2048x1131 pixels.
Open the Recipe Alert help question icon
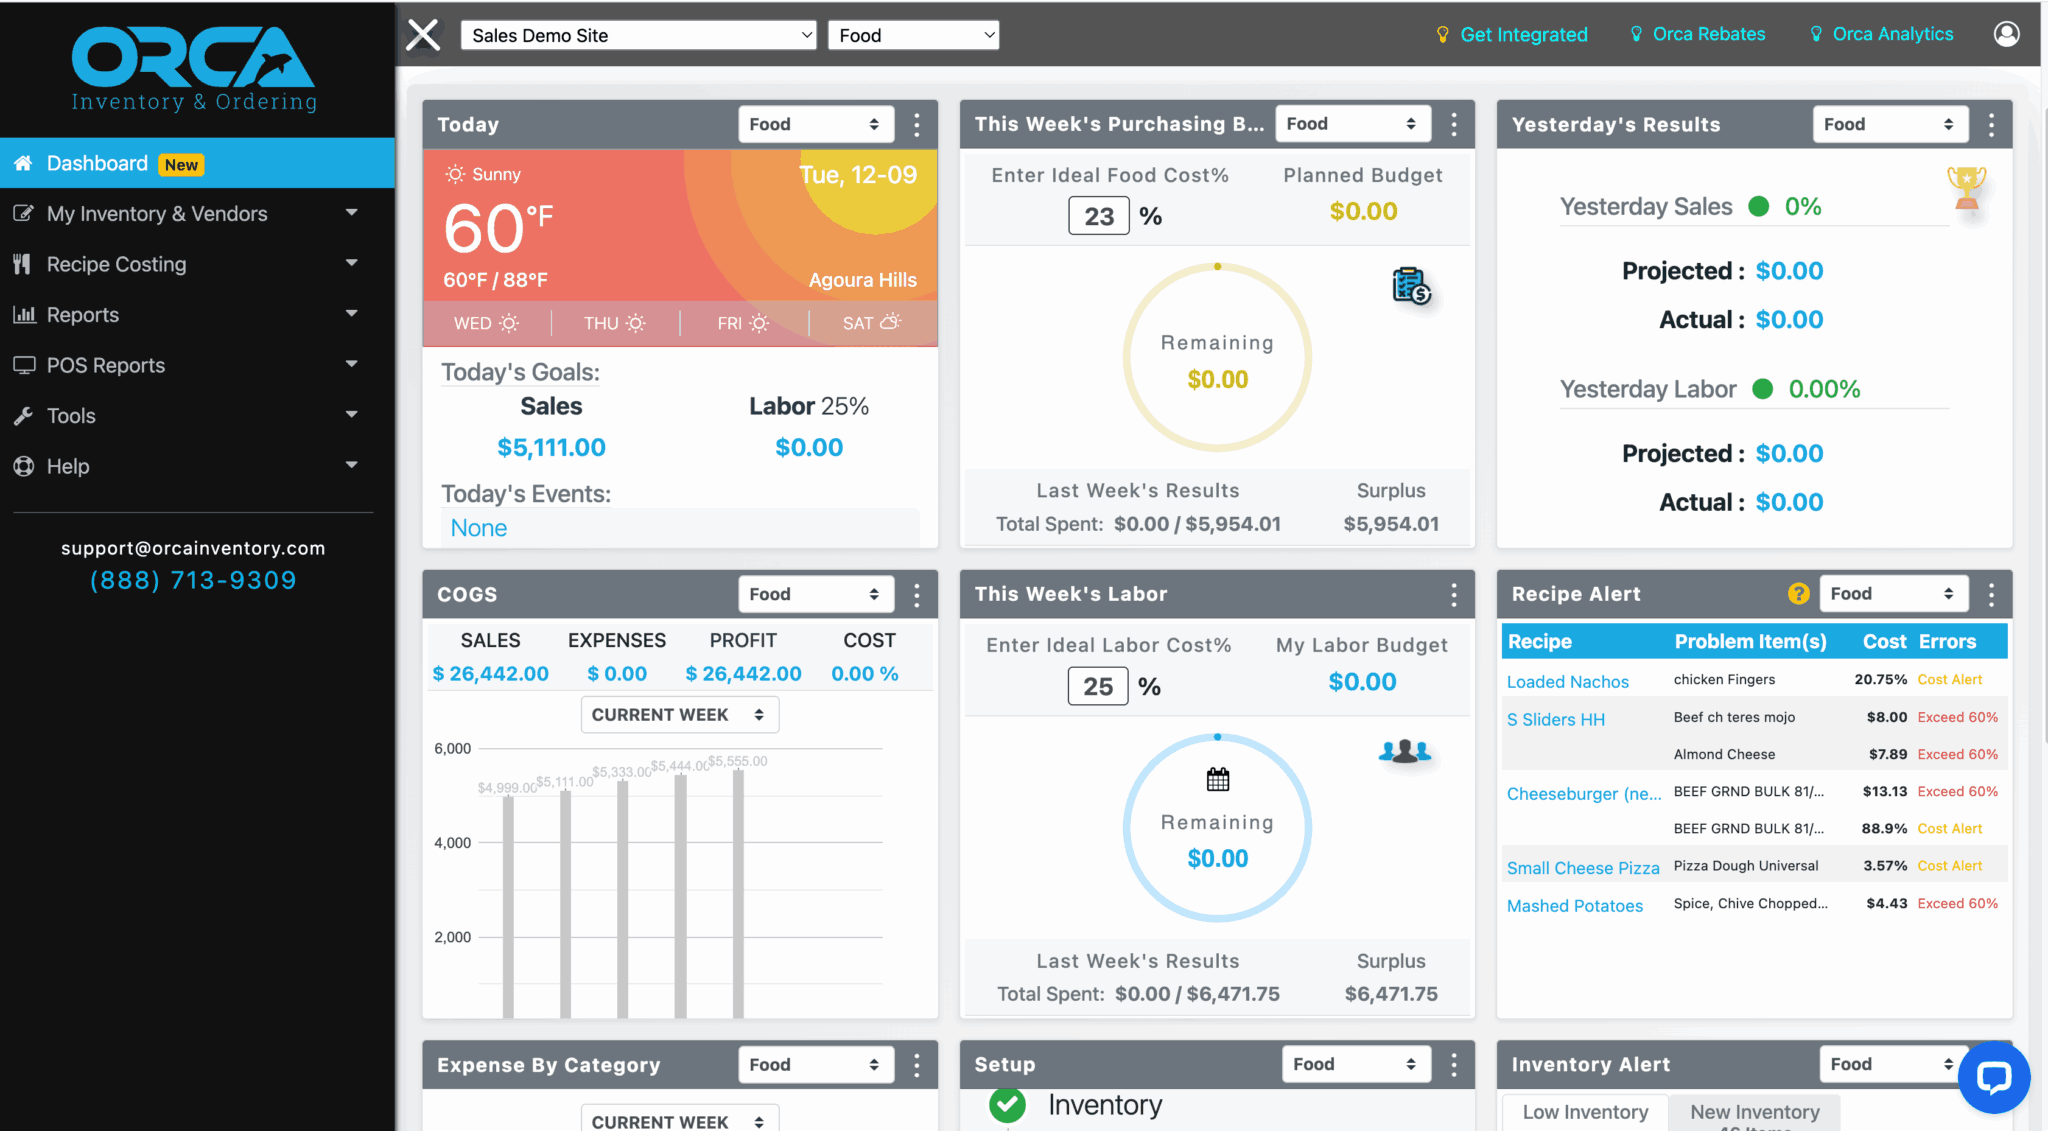[x=1798, y=594]
